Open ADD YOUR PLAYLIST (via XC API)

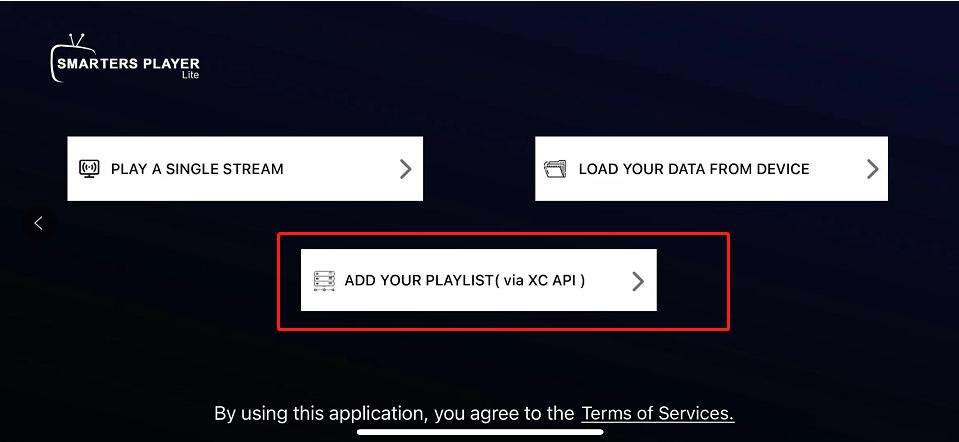click(464, 280)
